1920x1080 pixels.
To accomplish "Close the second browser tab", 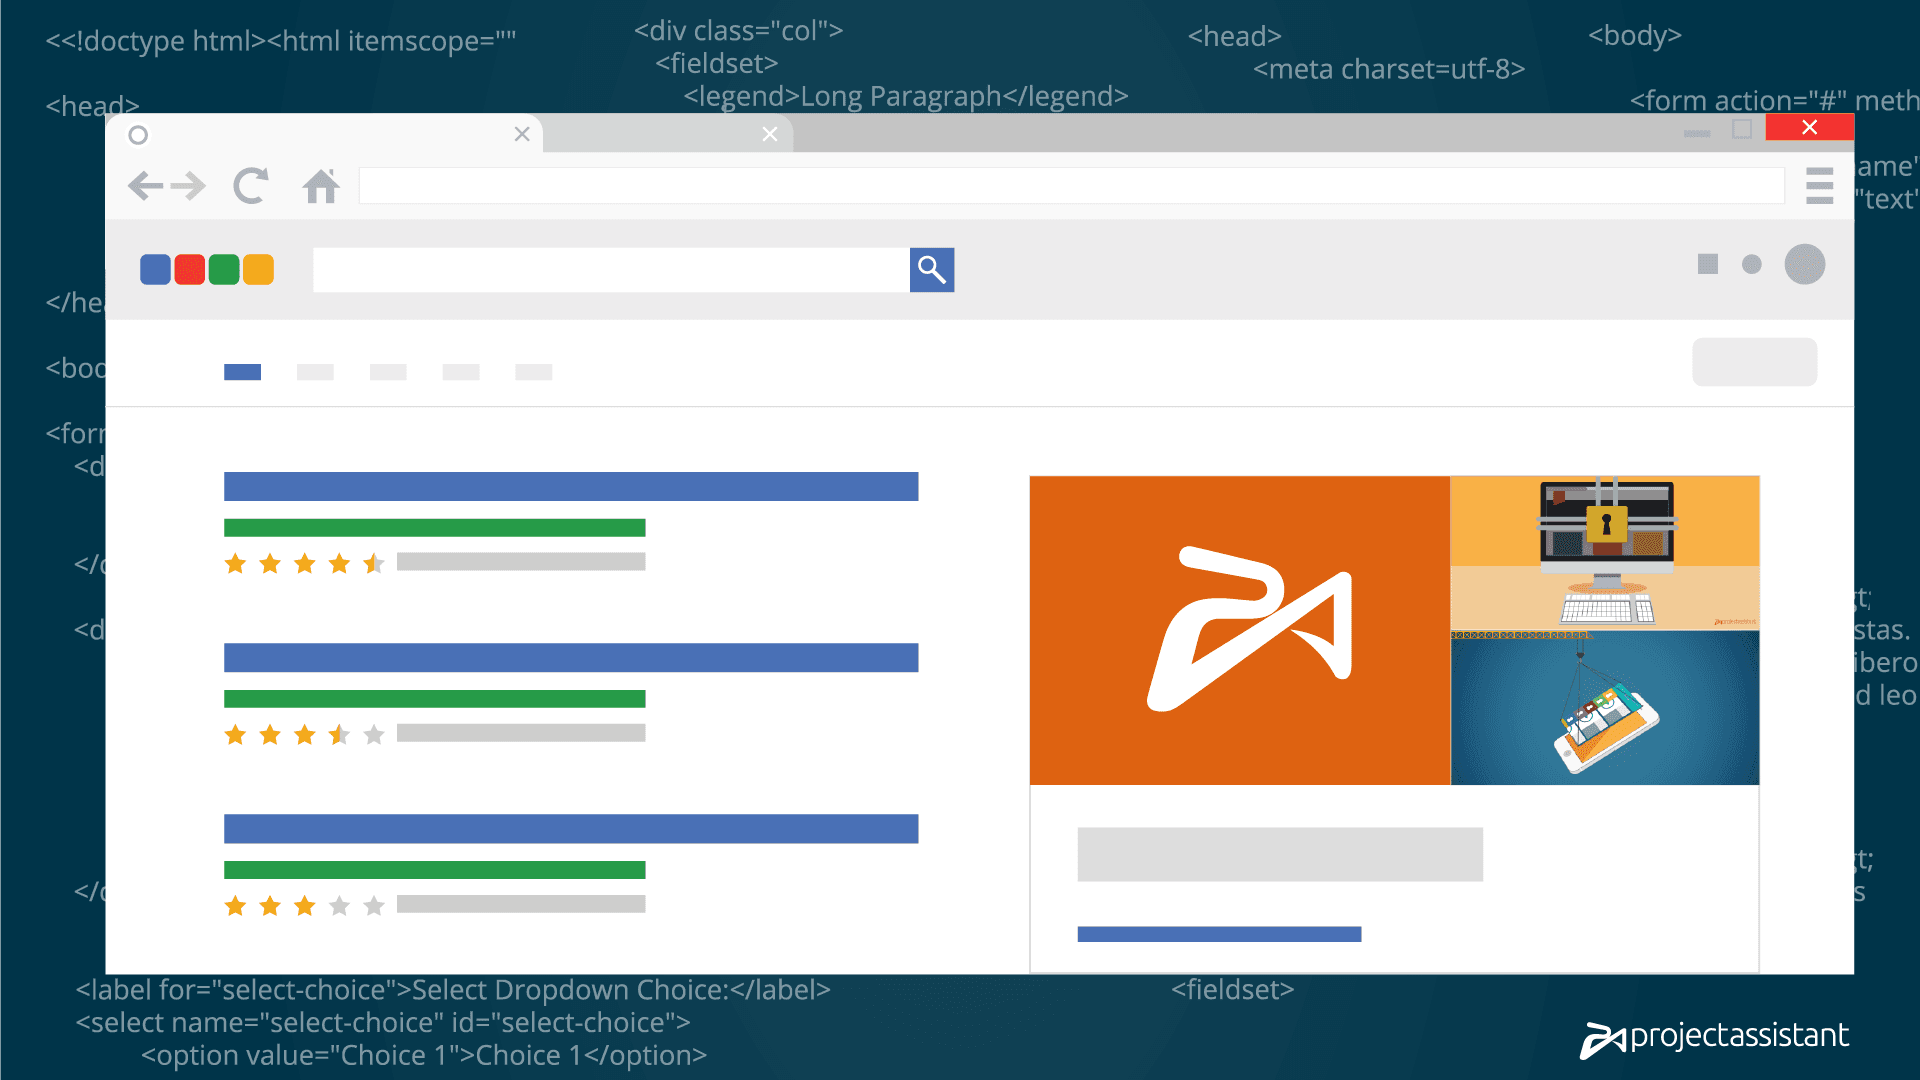I will point(769,134).
